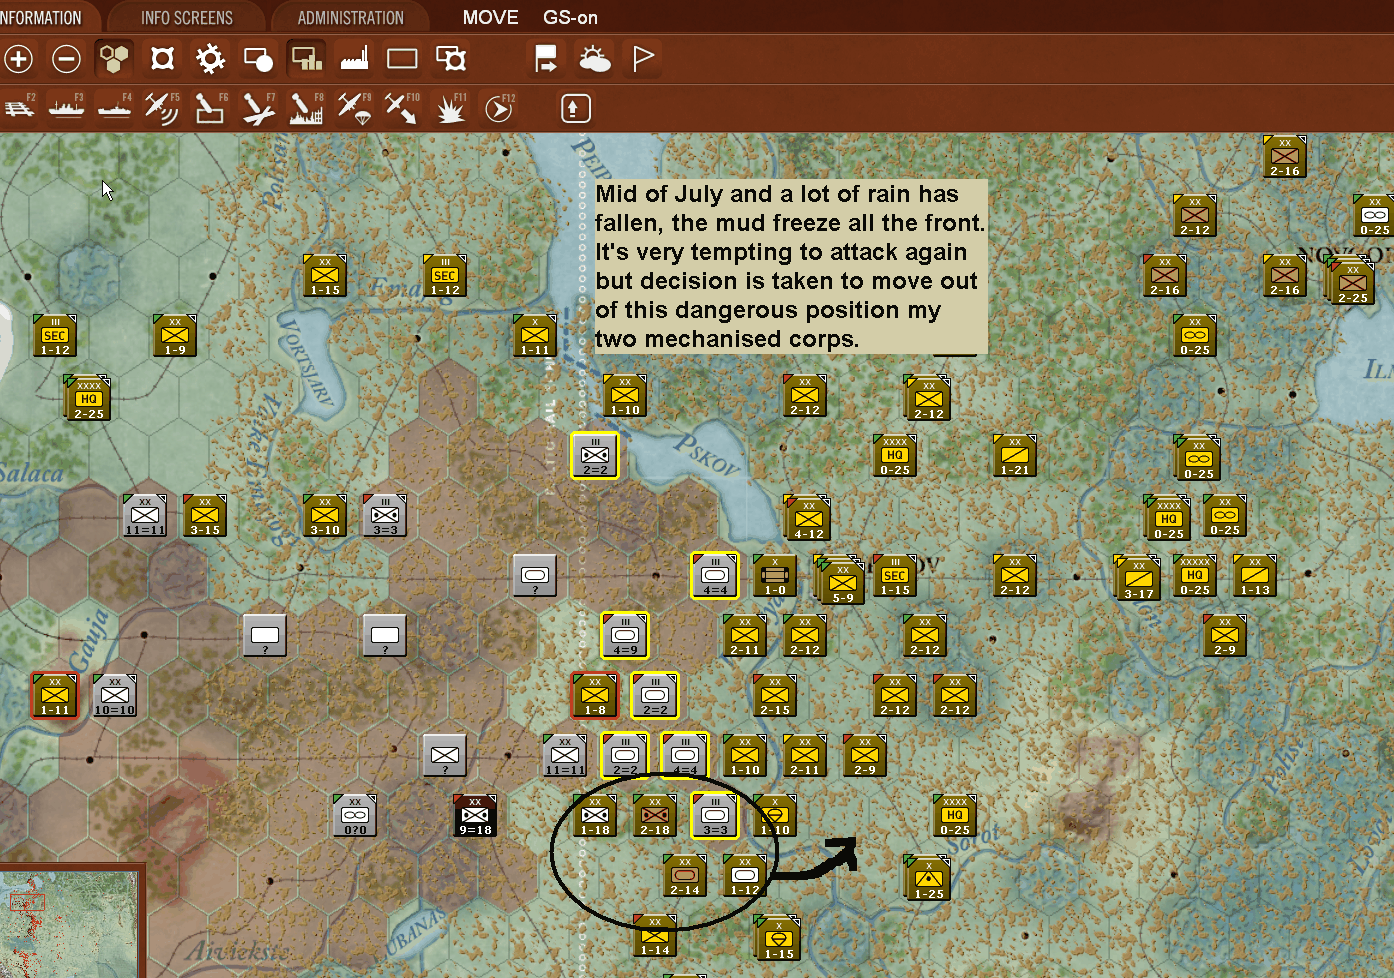Select bomb unit mode (F6)
This screenshot has height=978, width=1394.
tap(210, 107)
